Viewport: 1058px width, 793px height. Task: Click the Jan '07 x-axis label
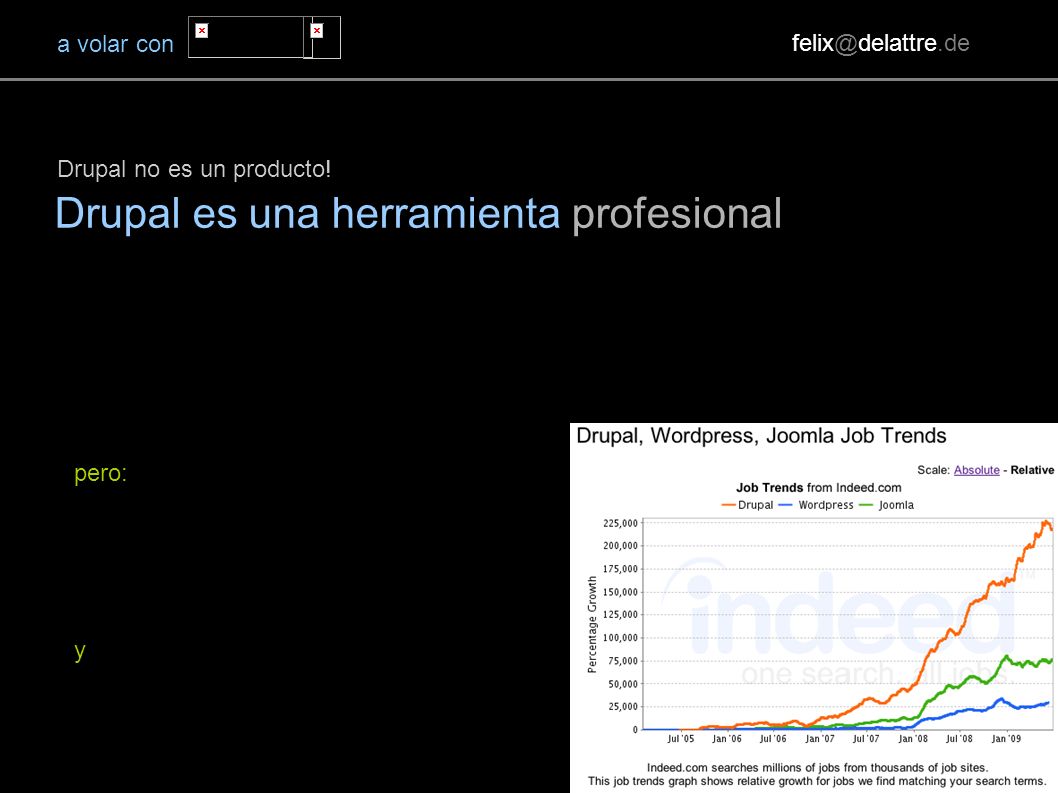coord(820,739)
